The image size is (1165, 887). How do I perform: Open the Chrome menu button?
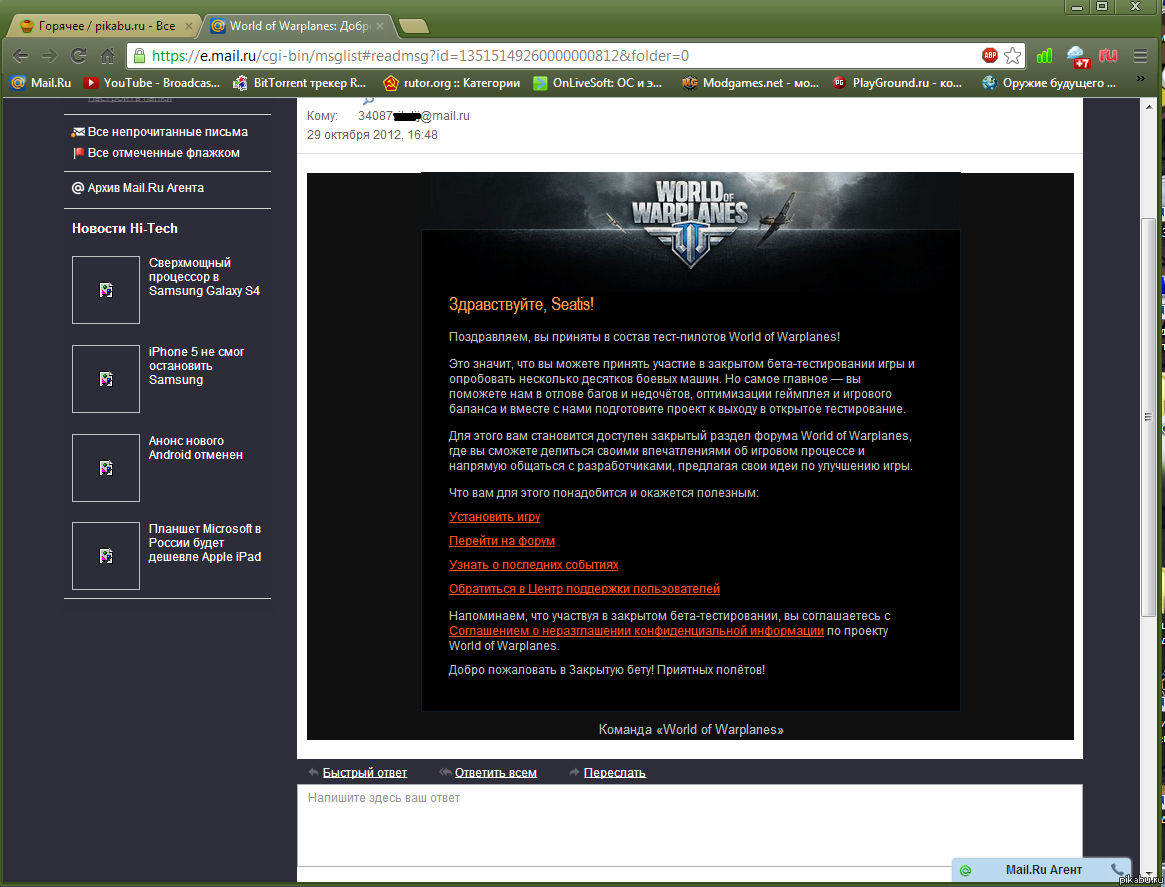point(1140,56)
